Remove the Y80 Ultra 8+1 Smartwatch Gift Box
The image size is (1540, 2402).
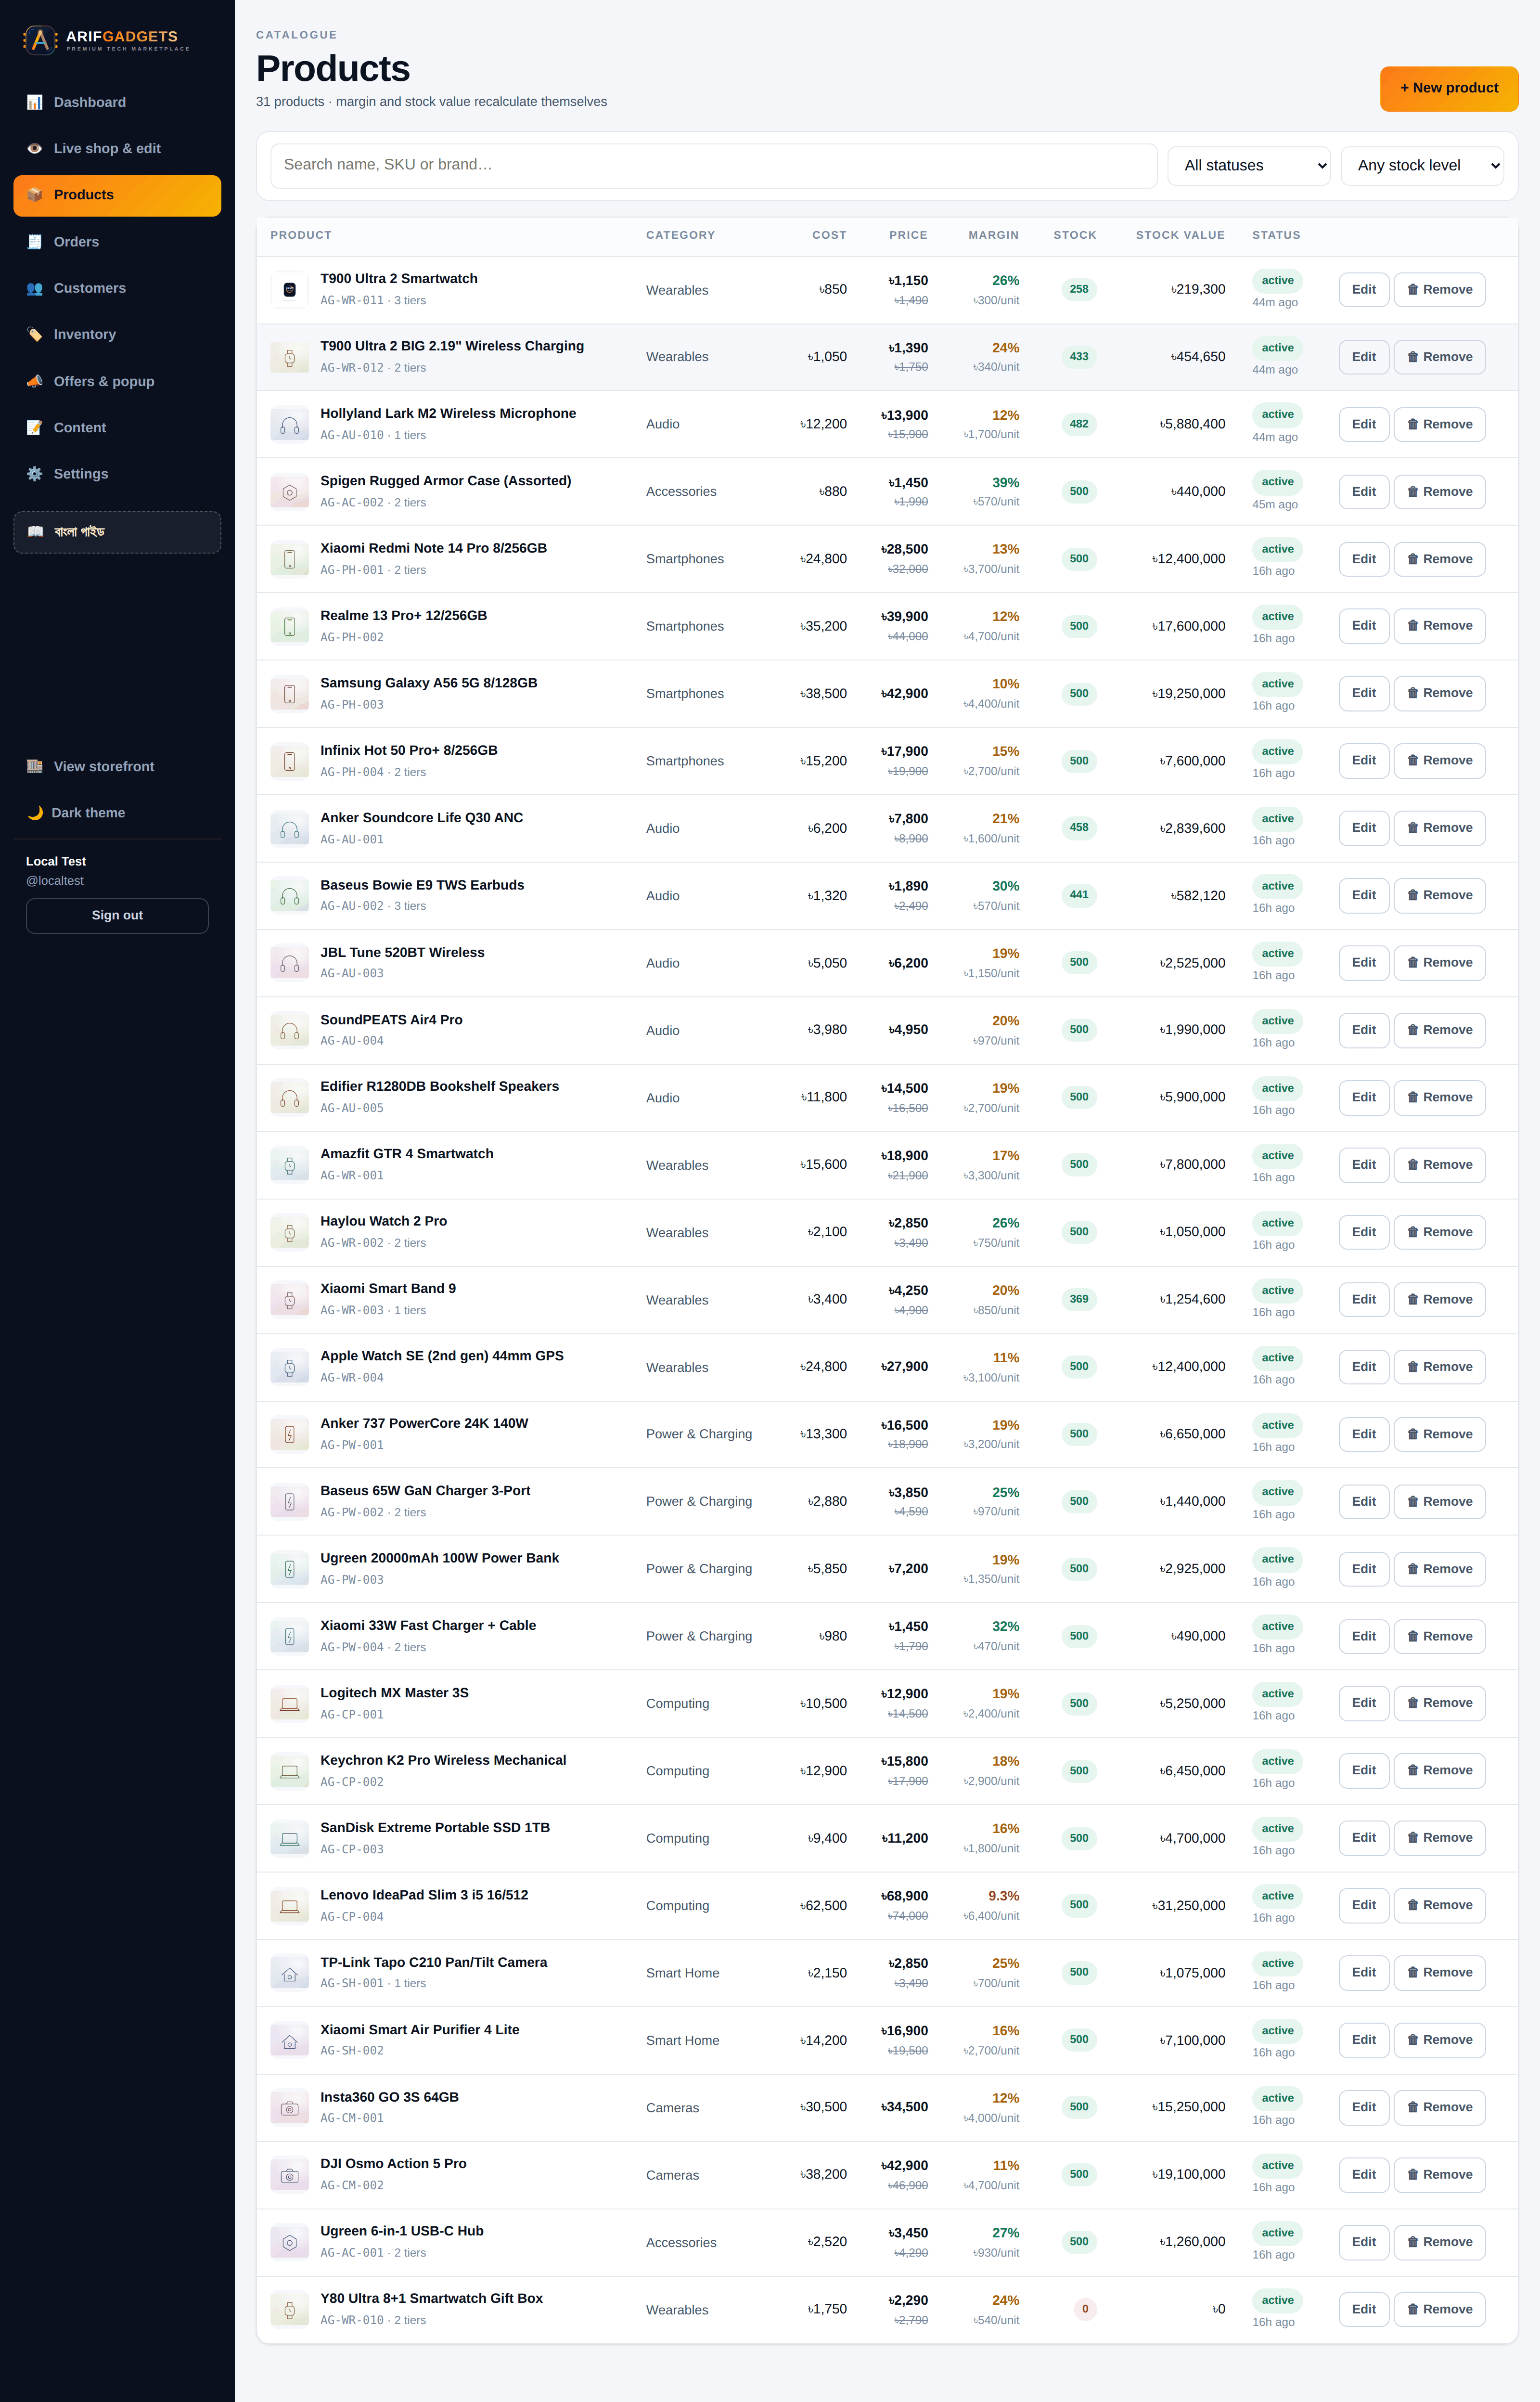(x=1439, y=2310)
